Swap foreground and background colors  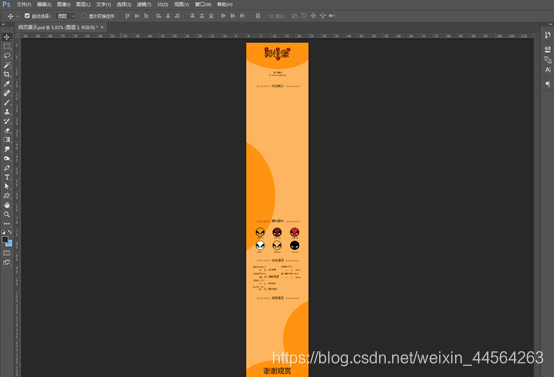10,232
